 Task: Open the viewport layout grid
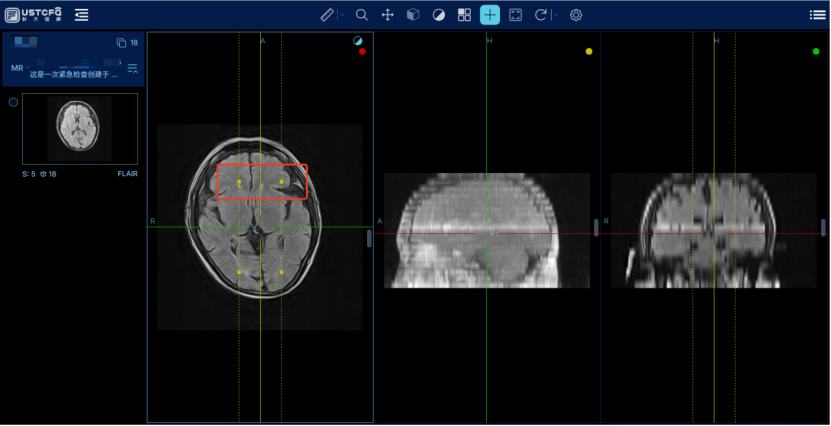464,15
